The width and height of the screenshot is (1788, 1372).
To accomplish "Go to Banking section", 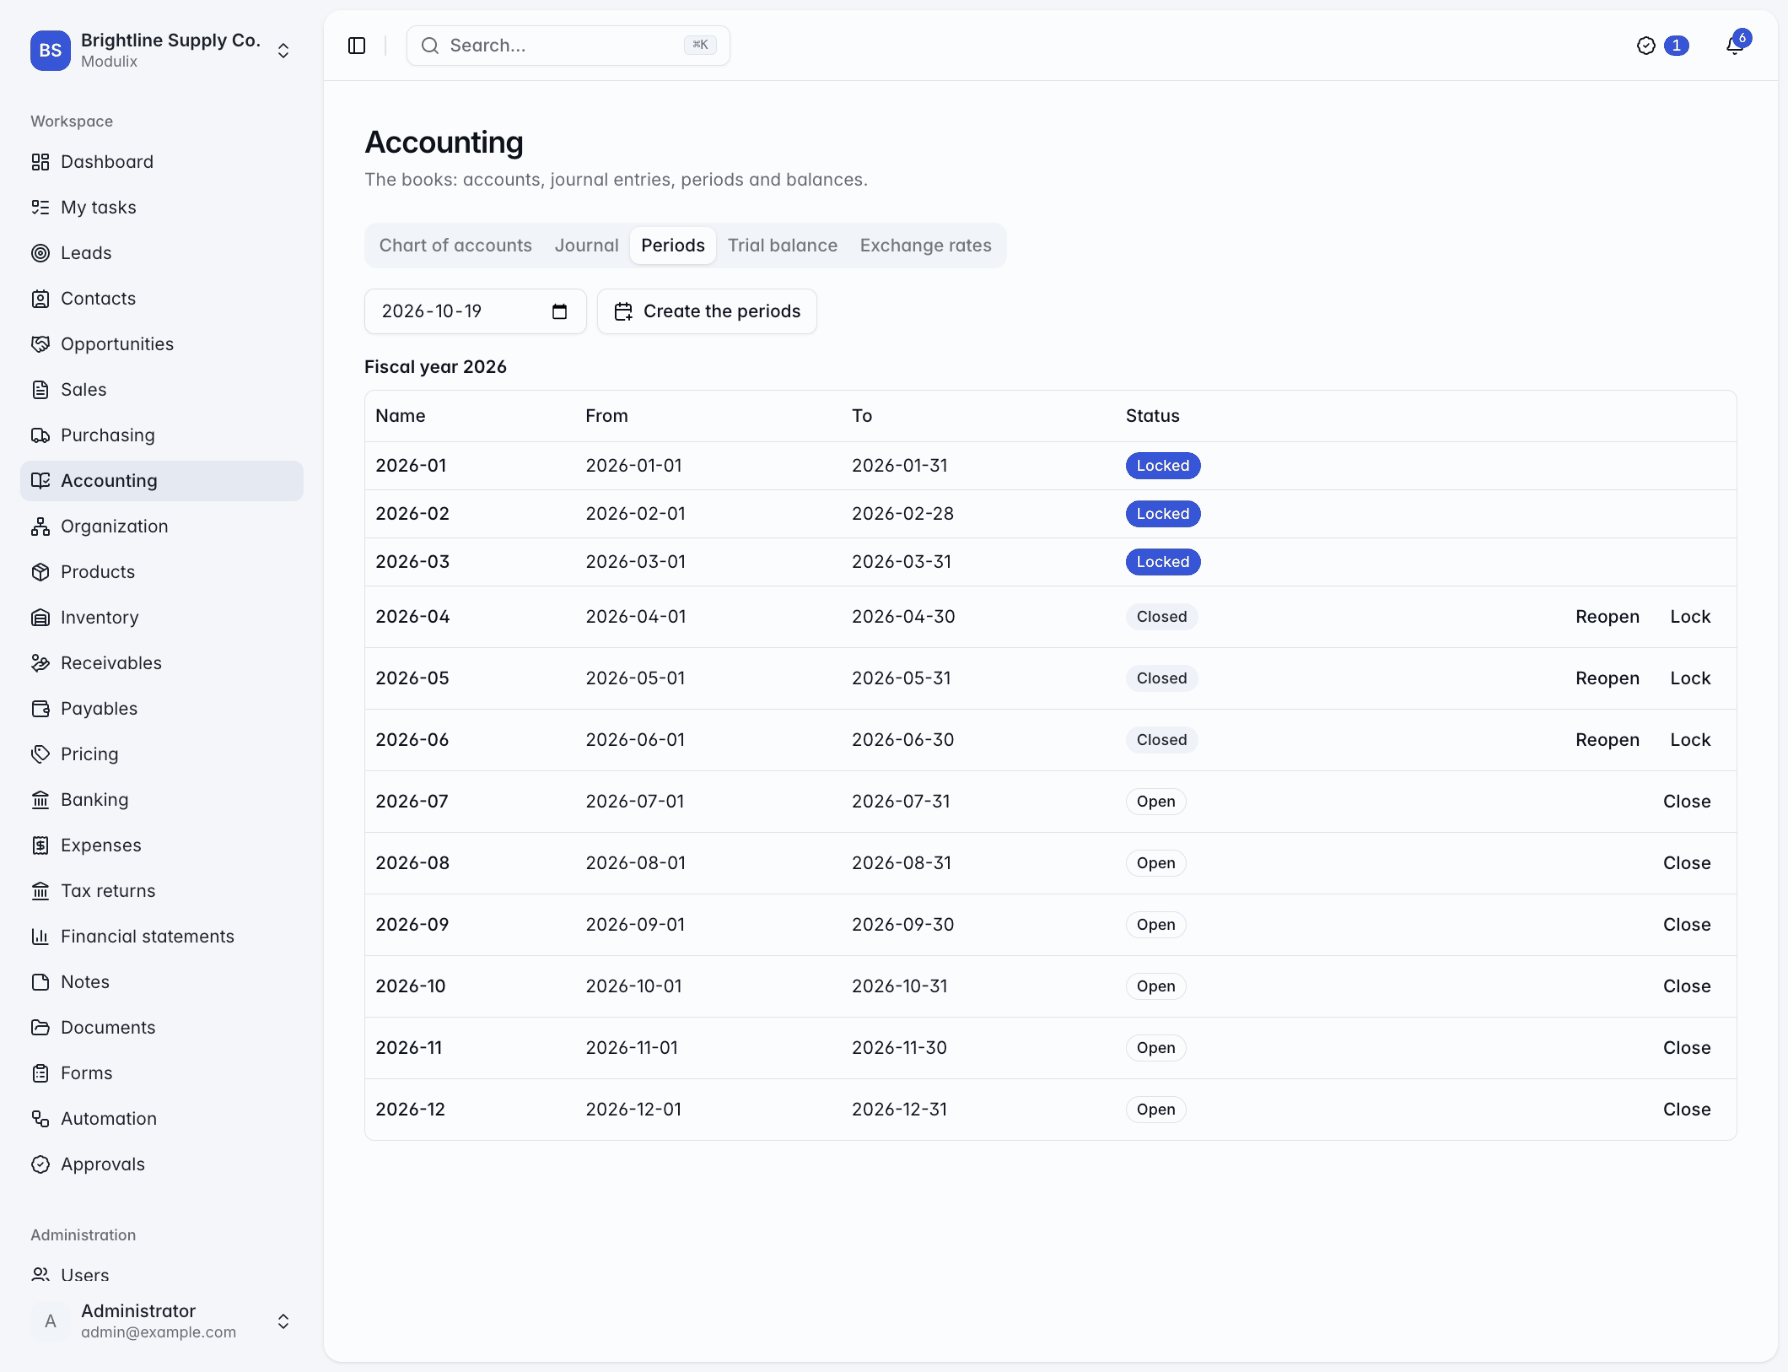I will (162, 799).
